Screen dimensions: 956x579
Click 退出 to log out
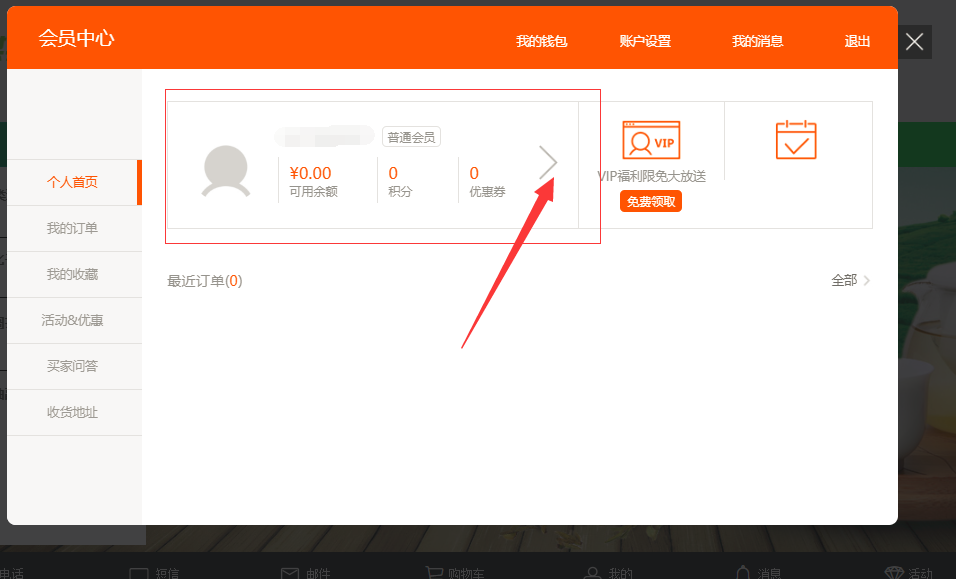click(857, 41)
